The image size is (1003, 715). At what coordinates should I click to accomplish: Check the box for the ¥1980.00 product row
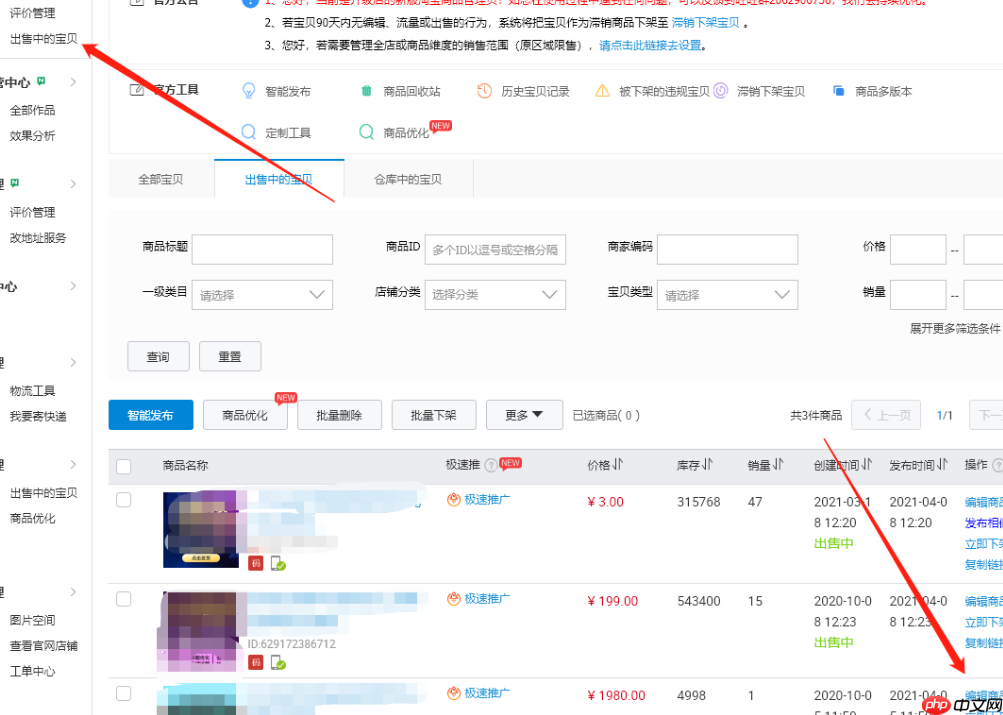123,693
